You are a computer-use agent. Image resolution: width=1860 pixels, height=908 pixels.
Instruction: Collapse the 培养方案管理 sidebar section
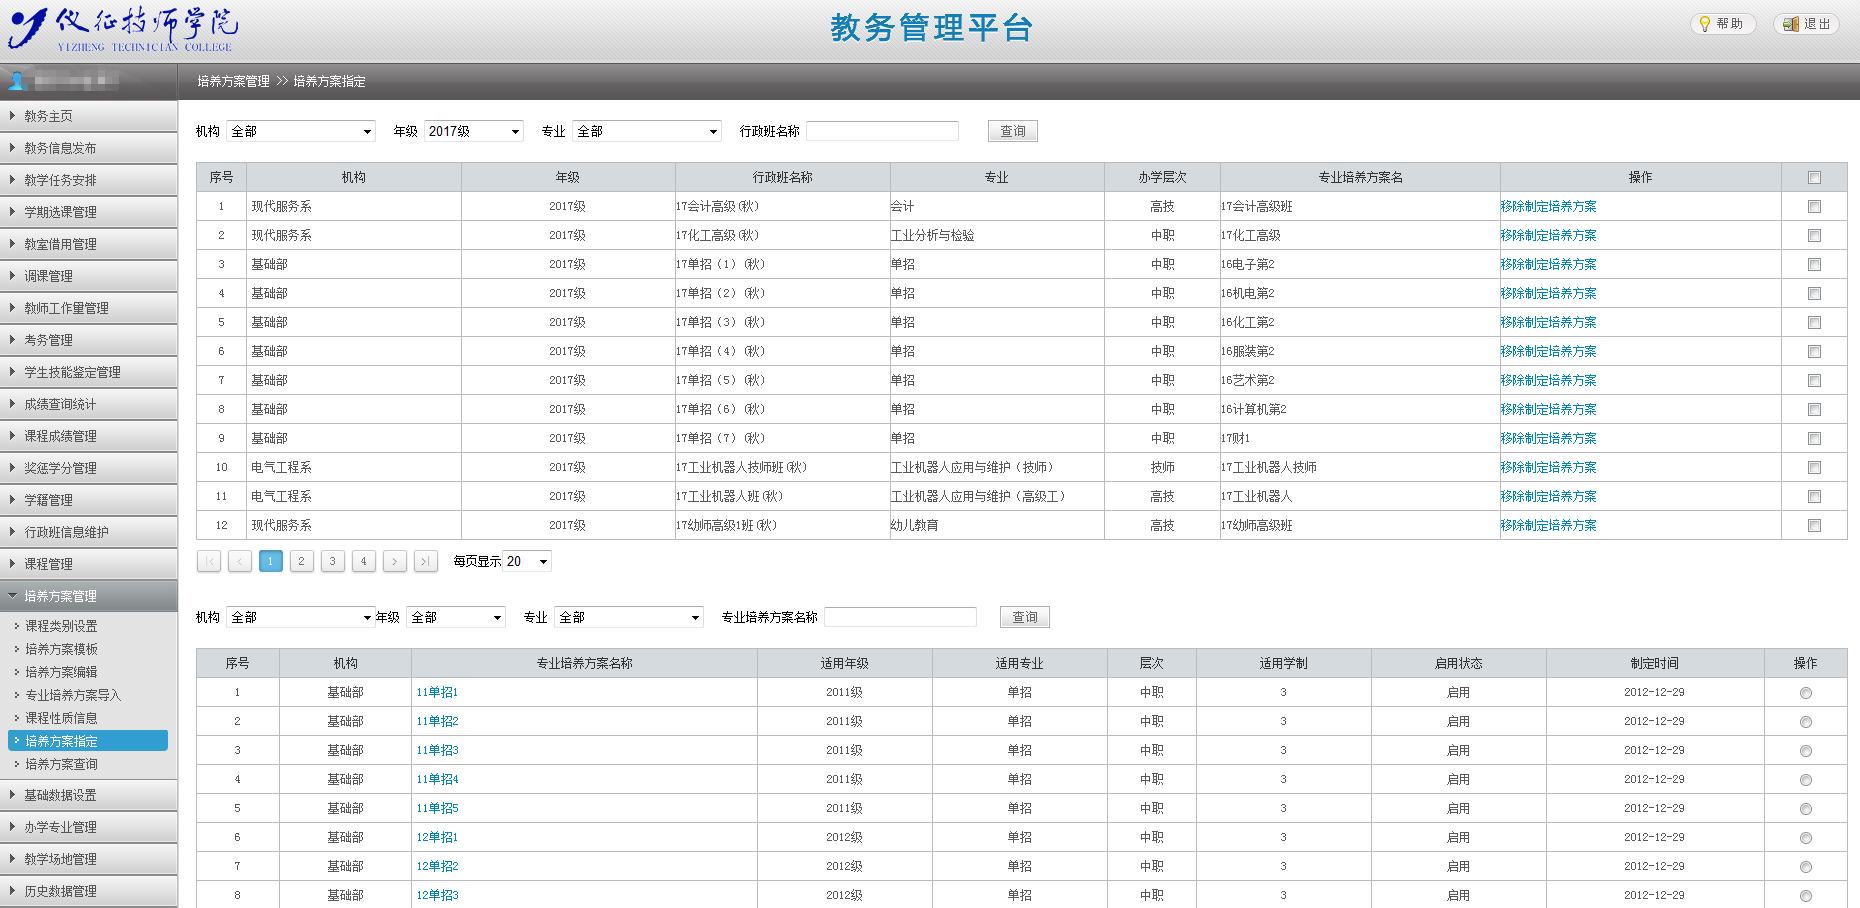[x=88, y=596]
